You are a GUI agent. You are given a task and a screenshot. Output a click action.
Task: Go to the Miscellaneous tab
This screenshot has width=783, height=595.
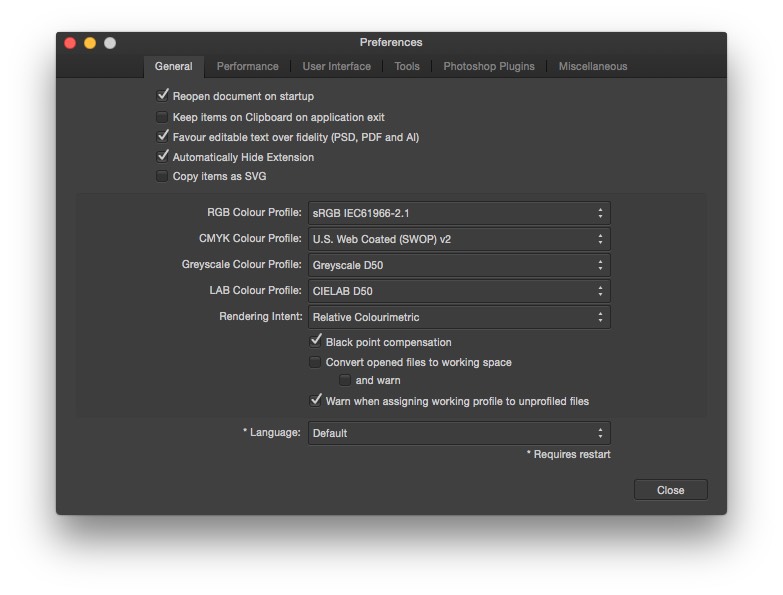(x=593, y=67)
